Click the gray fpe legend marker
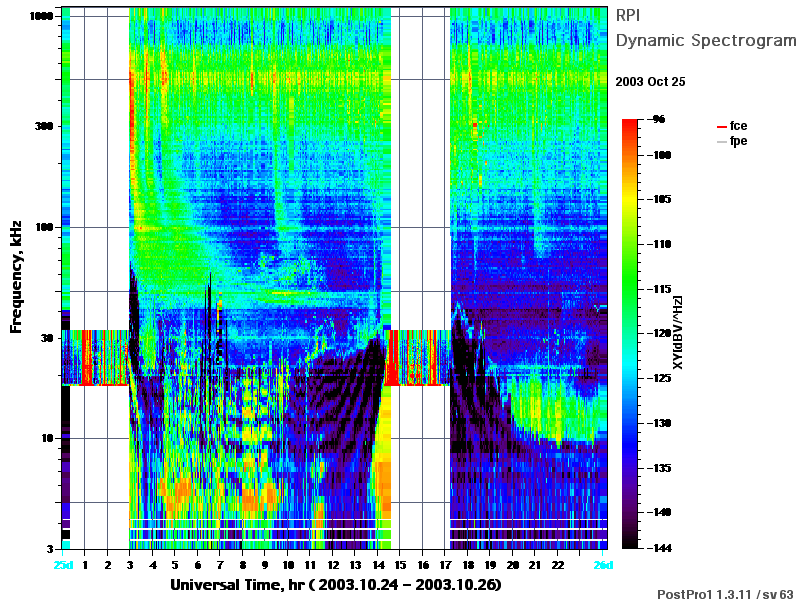This screenshot has width=800, height=600. click(x=721, y=142)
